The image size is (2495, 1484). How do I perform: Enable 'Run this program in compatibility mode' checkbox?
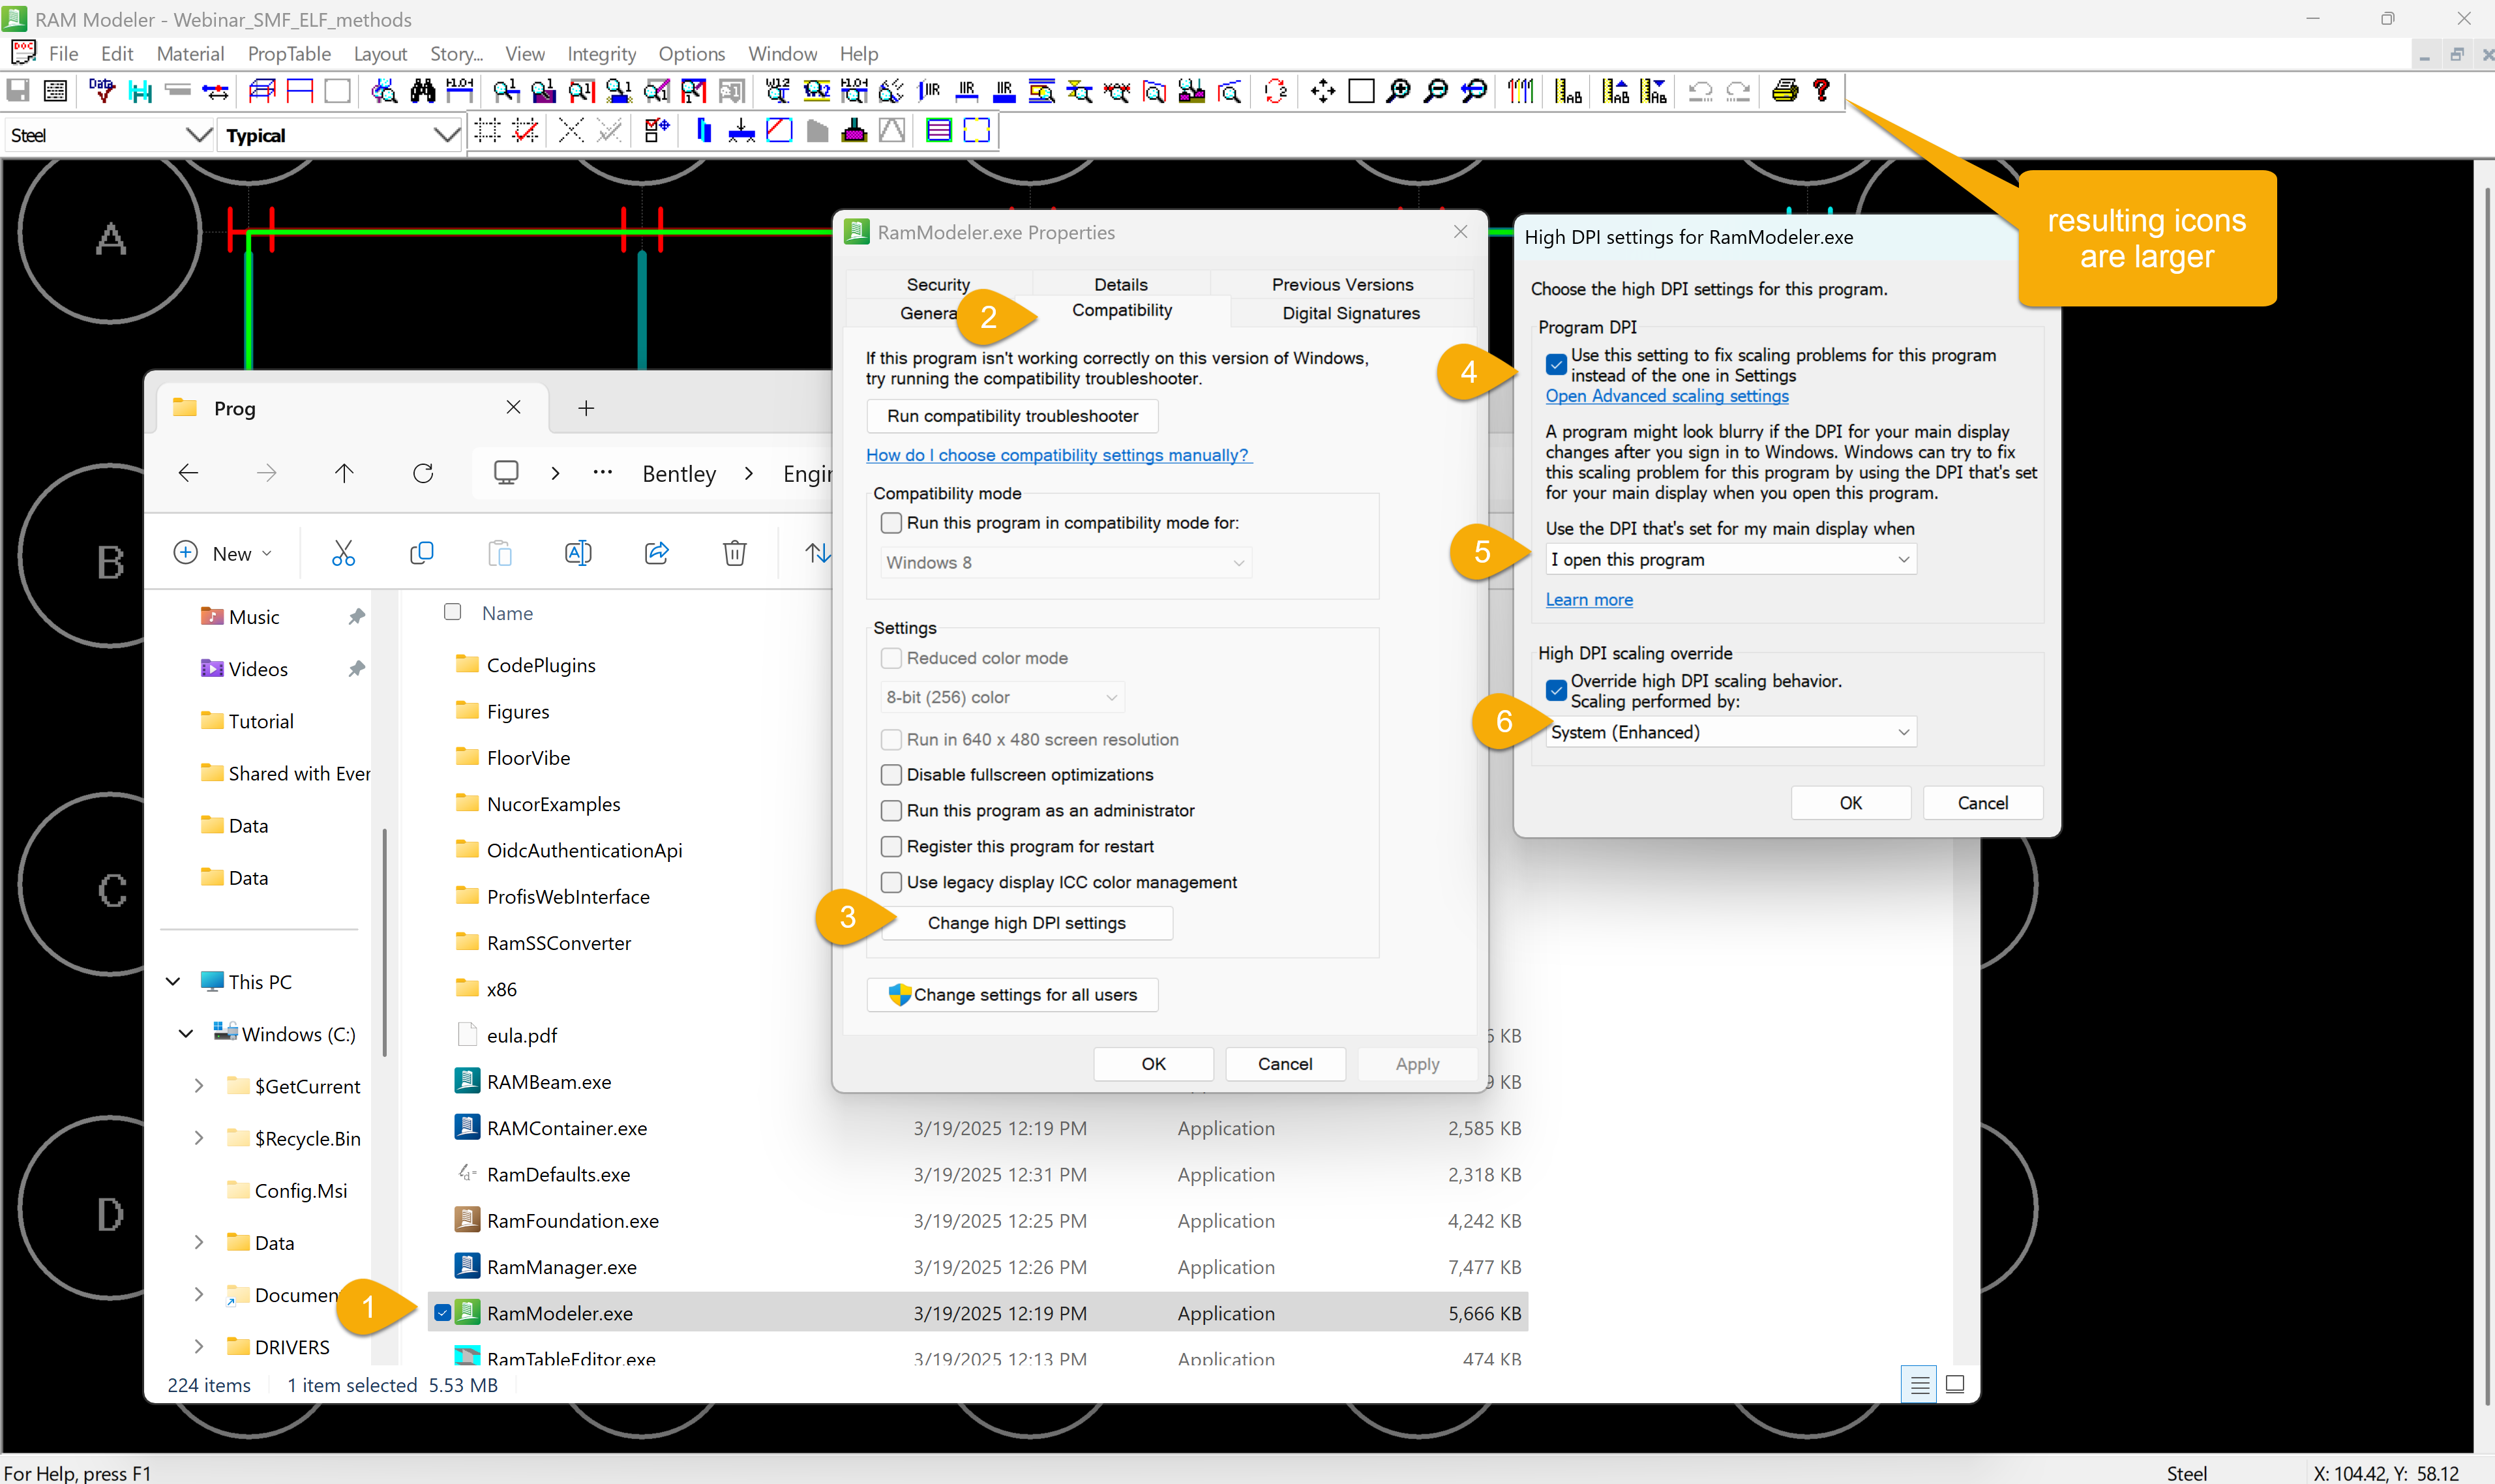[891, 523]
